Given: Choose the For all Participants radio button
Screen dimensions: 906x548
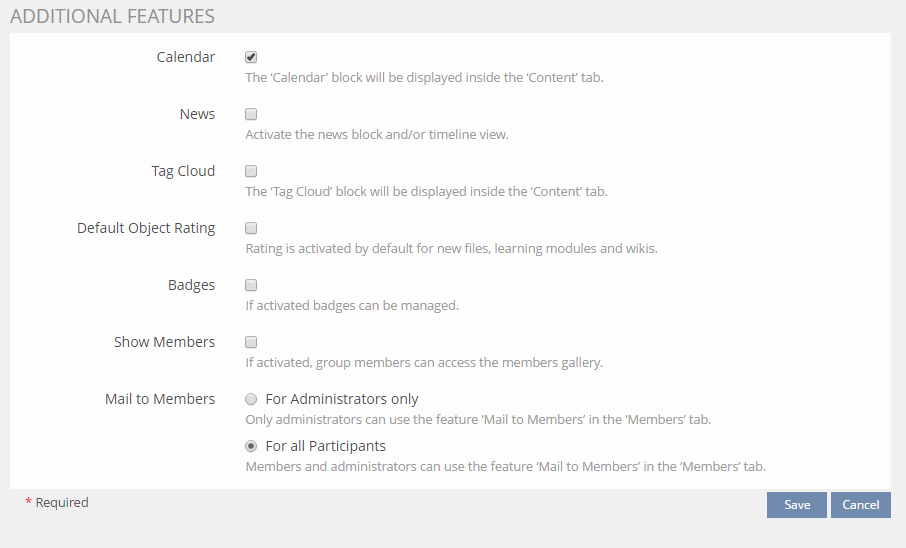Looking at the screenshot, I should click(251, 446).
